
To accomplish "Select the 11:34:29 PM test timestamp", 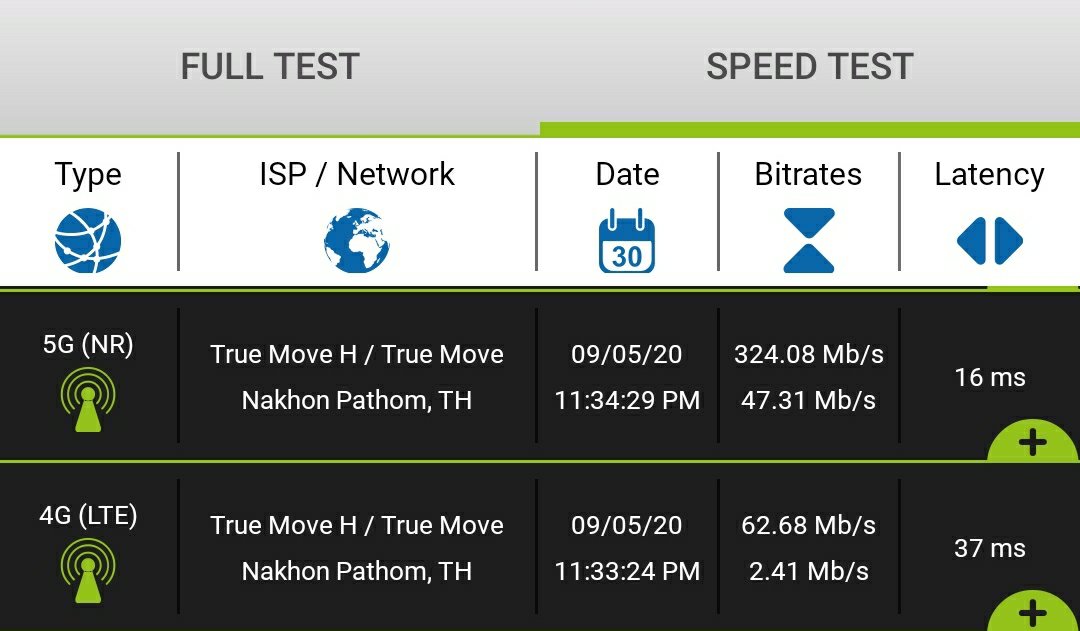I will click(x=627, y=401).
